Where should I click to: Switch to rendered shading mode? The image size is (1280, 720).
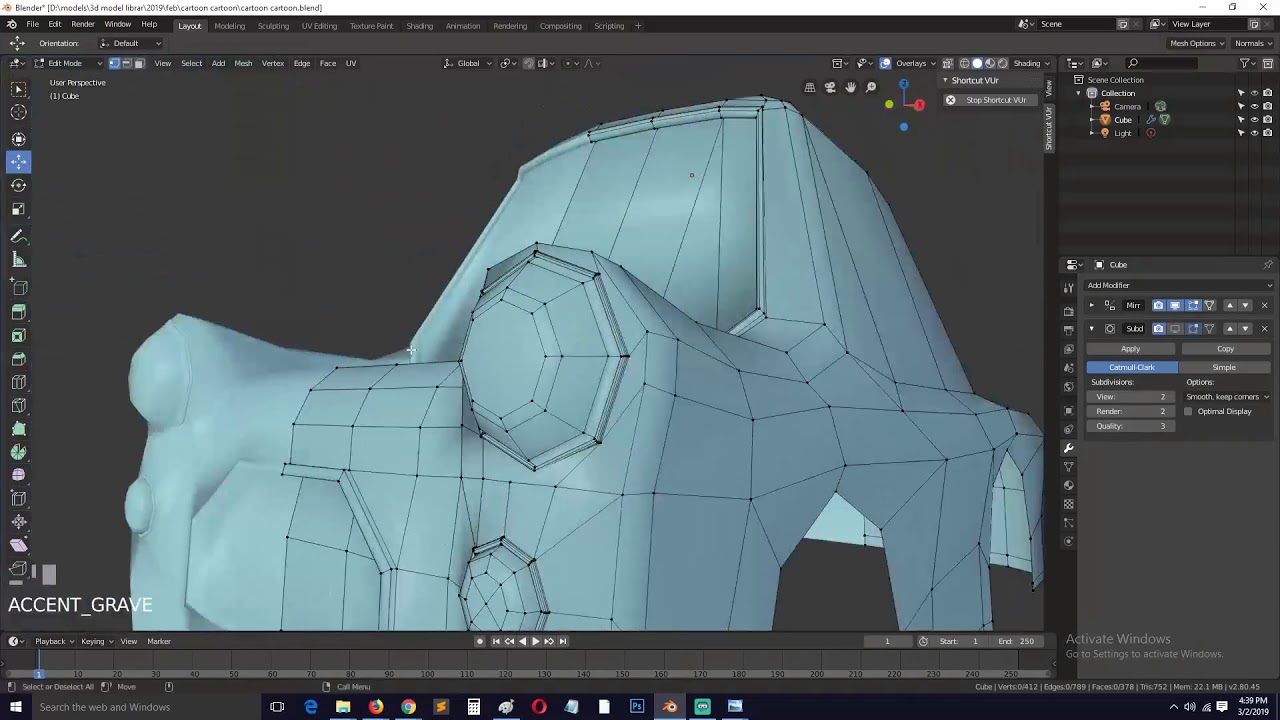coord(1003,63)
